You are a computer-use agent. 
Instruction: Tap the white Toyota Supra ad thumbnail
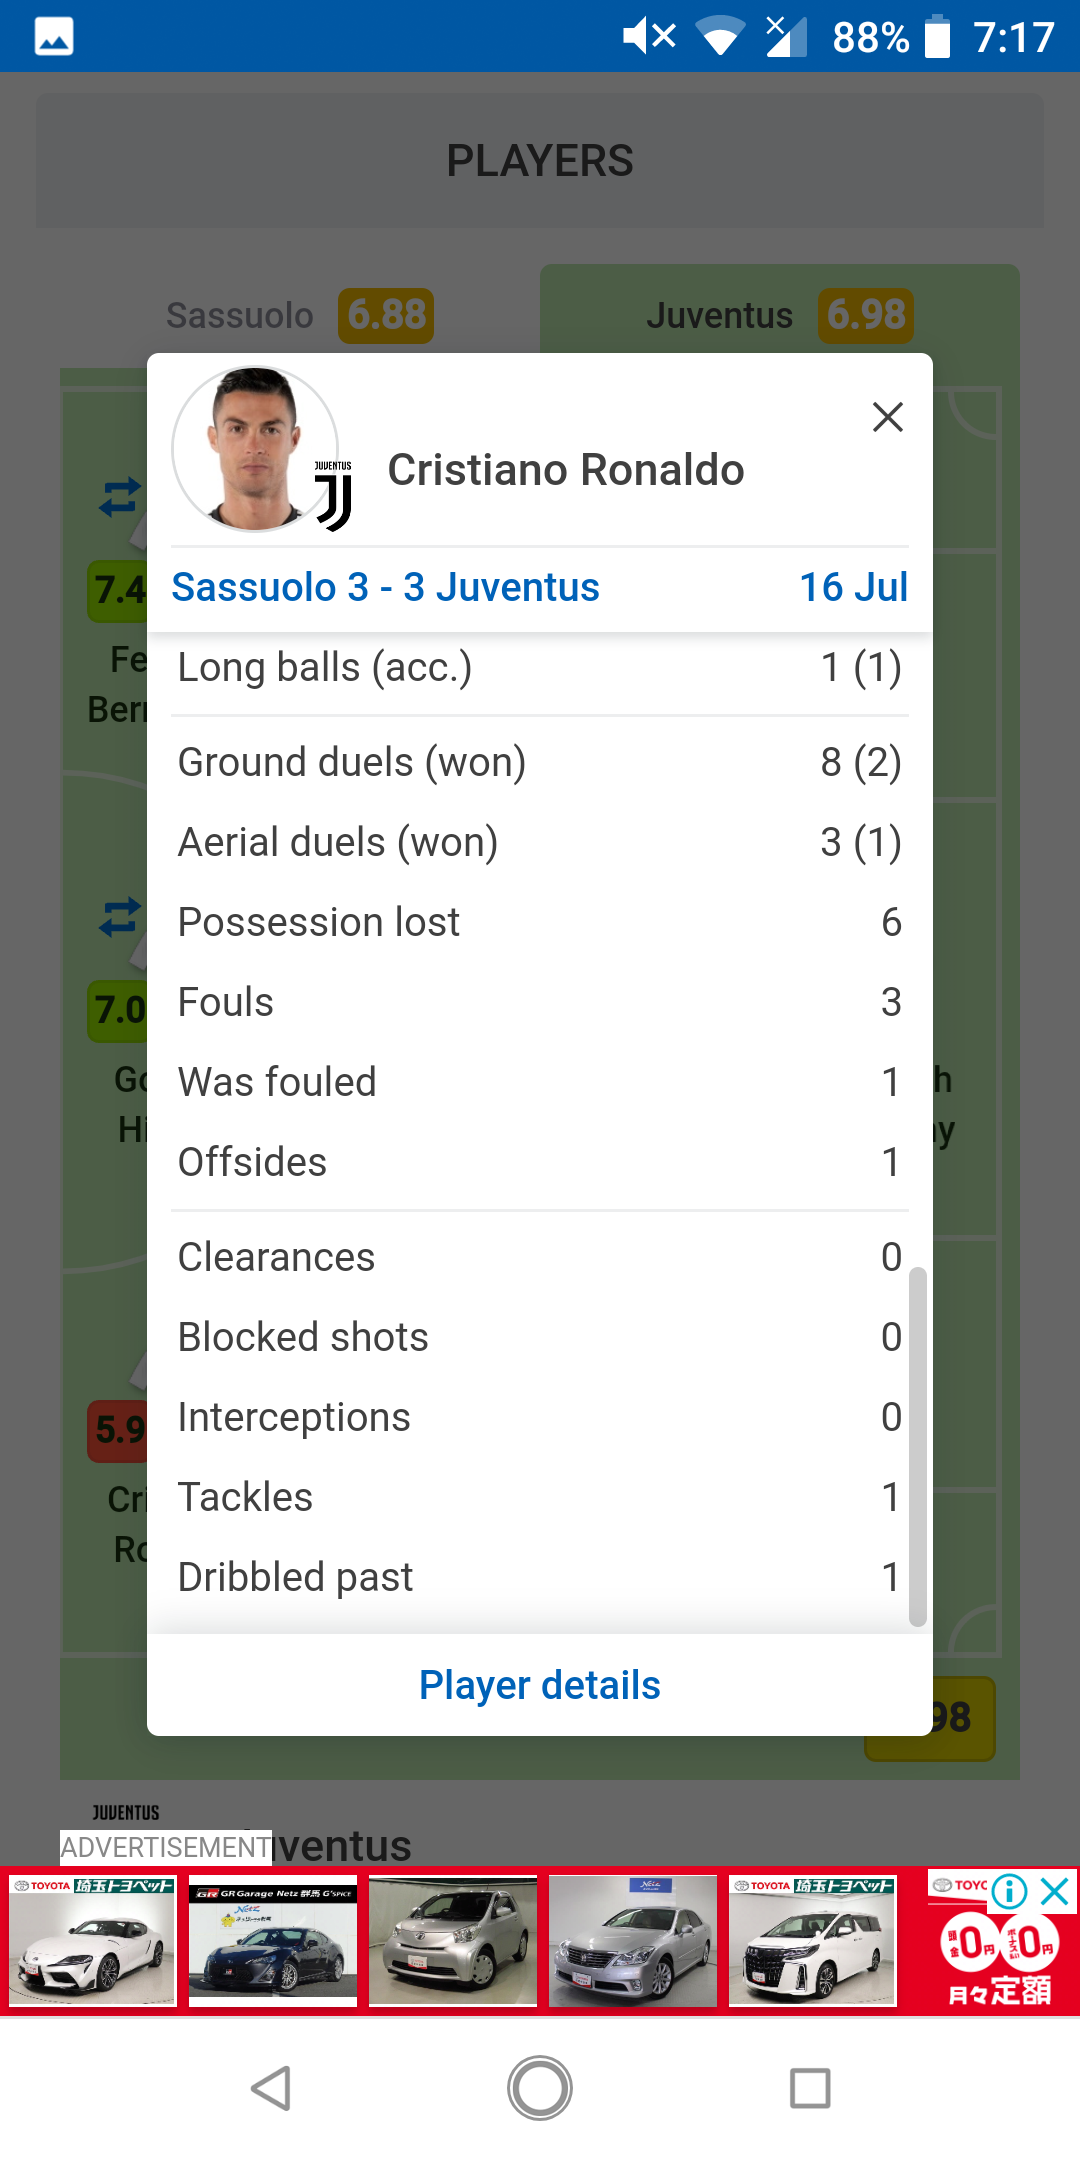tap(93, 1941)
